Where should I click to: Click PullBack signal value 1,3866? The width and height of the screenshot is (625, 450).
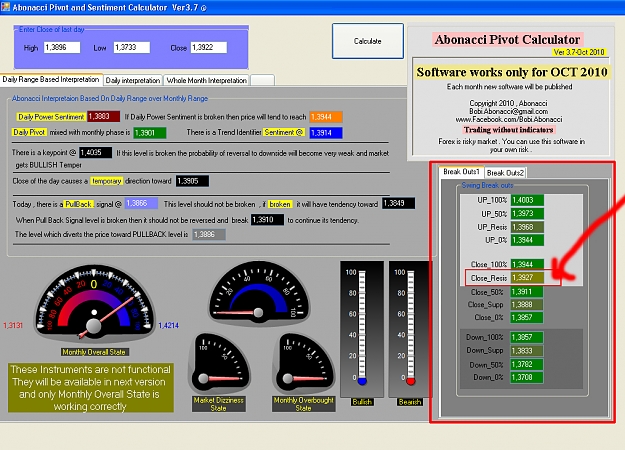click(x=141, y=203)
